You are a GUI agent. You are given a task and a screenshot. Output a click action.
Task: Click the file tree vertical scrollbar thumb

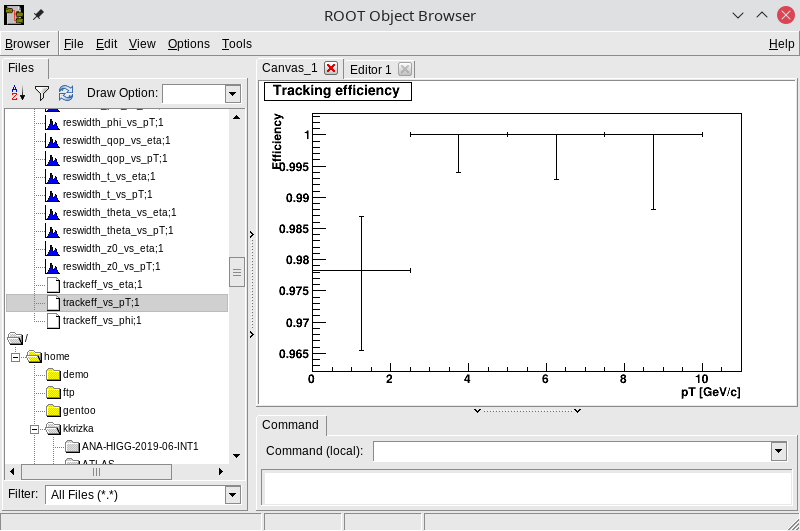pos(237,271)
